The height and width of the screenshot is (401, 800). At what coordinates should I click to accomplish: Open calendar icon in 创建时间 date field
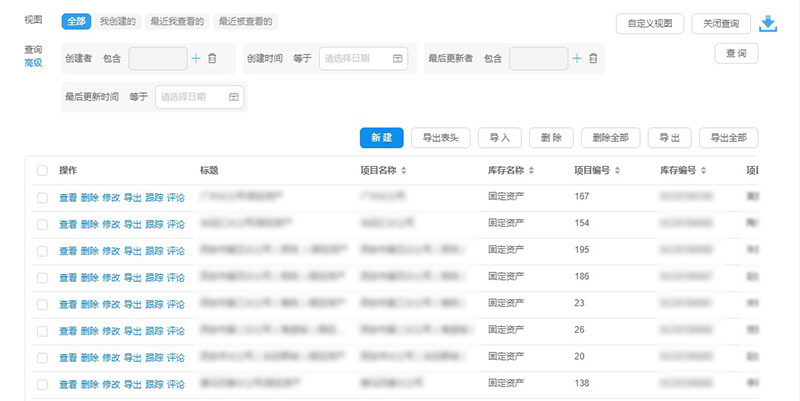coord(398,59)
